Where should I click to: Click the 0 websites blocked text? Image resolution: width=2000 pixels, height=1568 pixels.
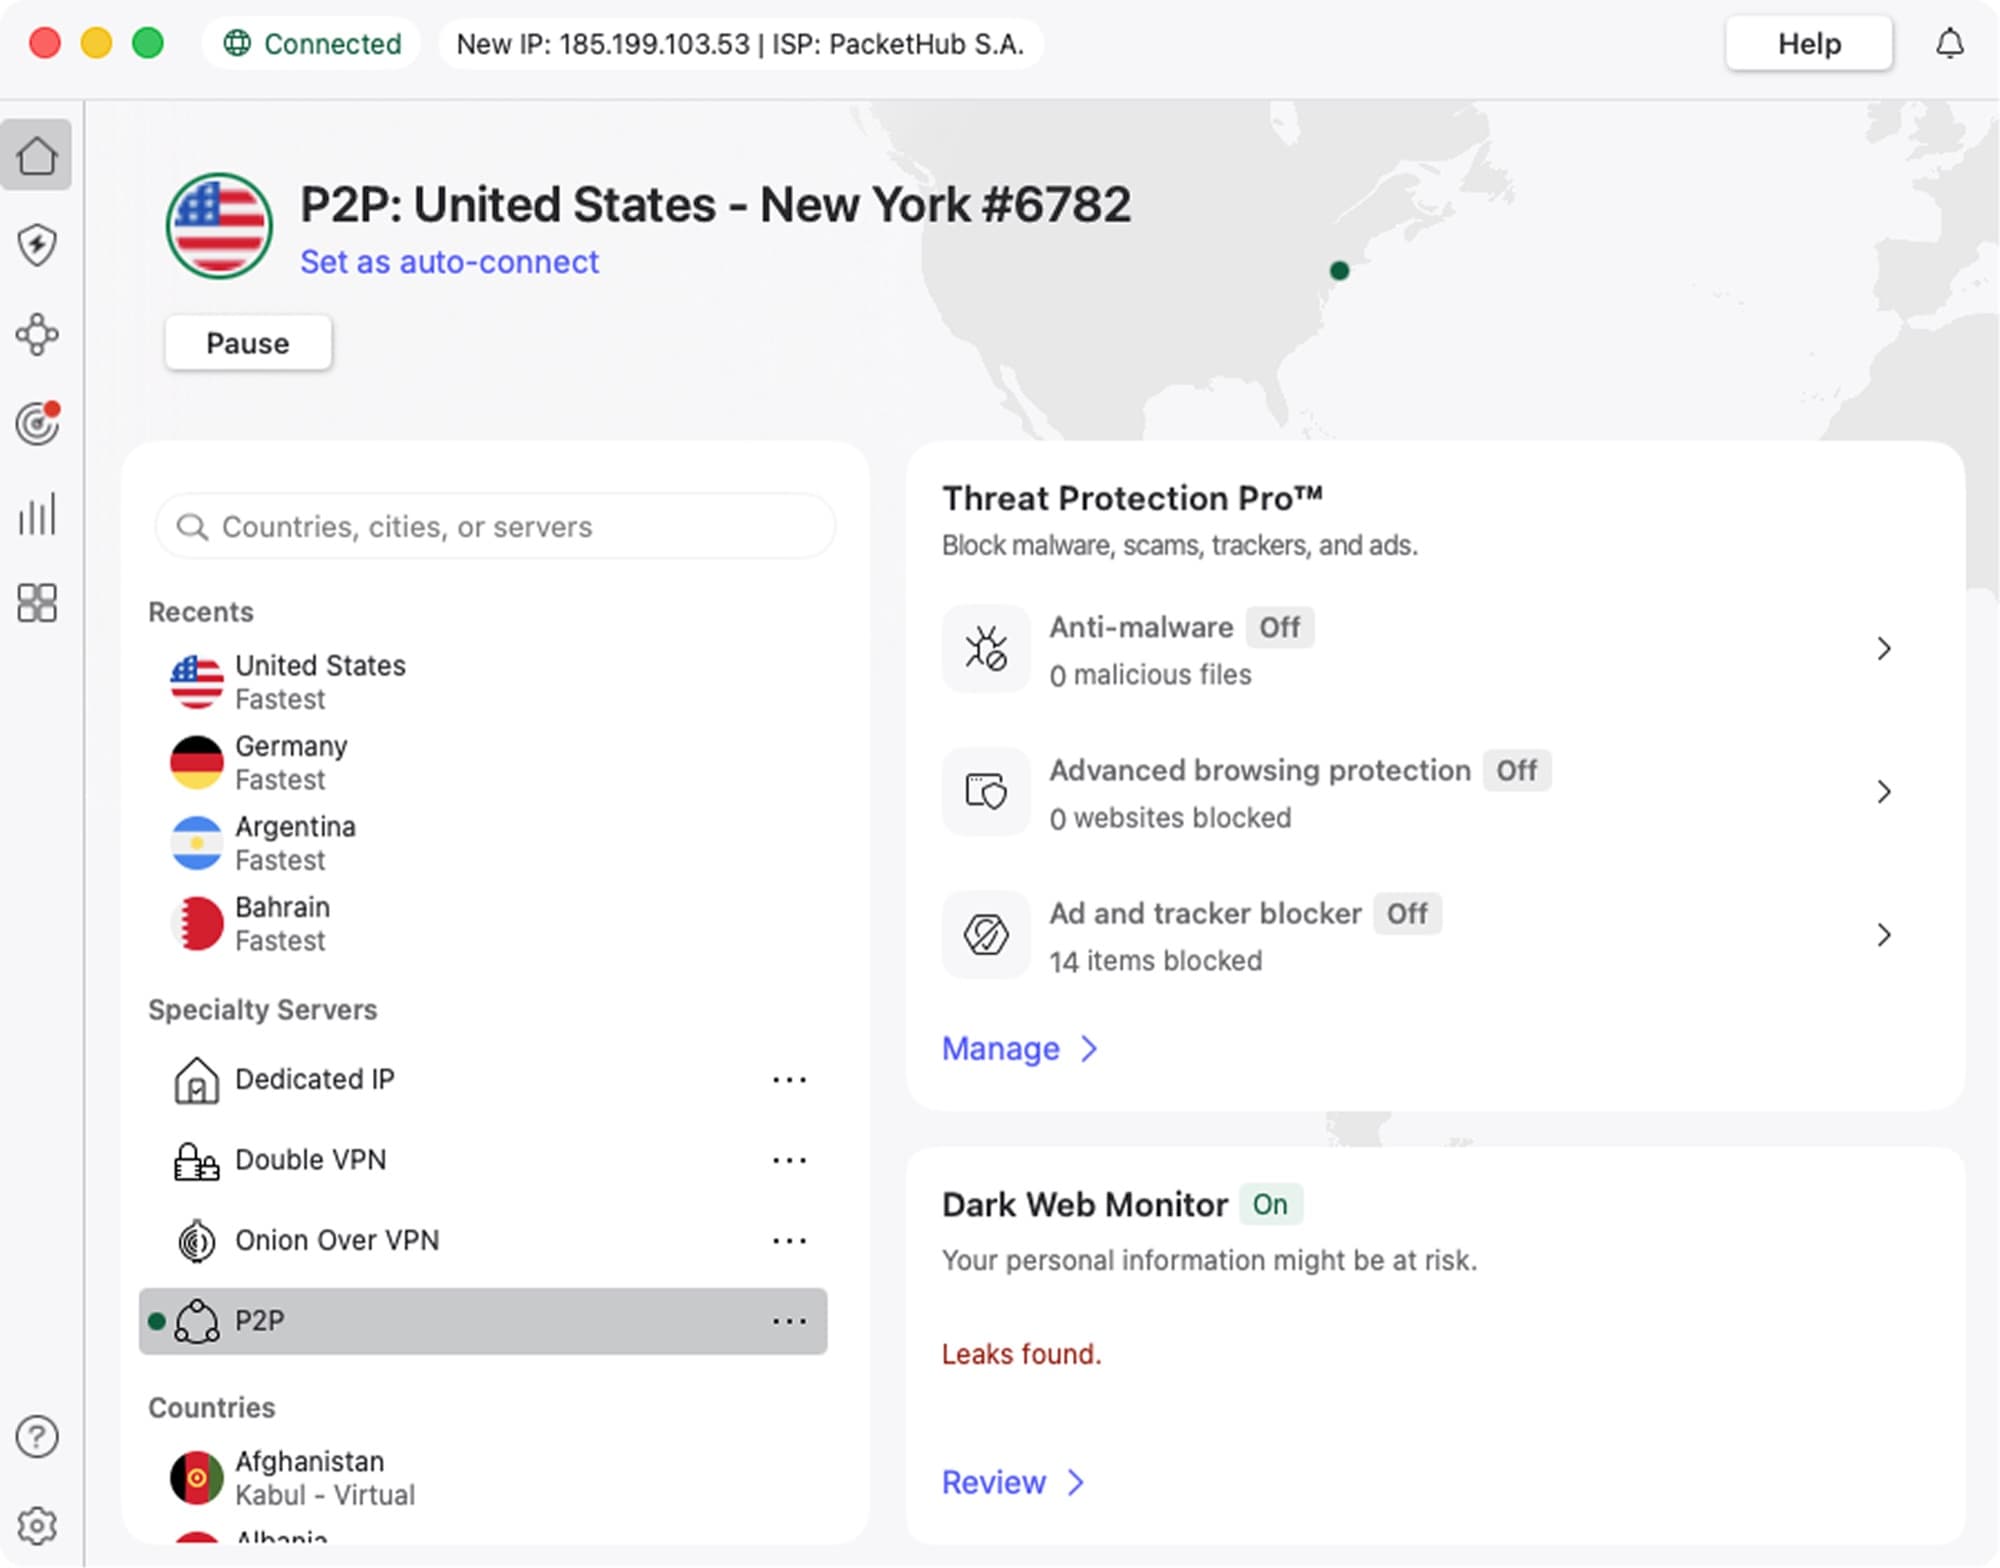coord(1170,818)
